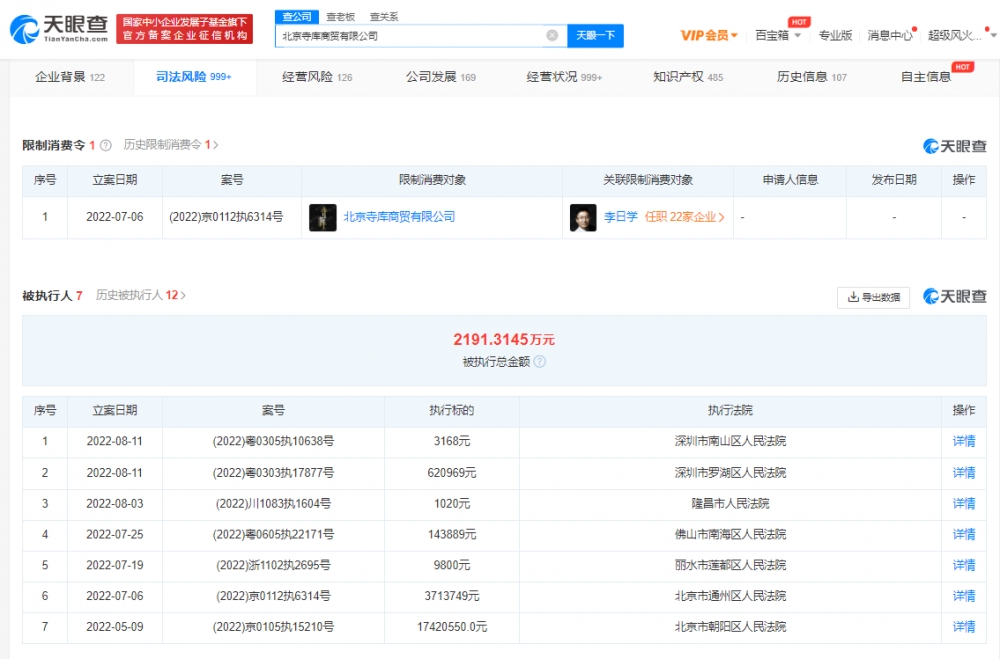Viewport: 1000px width, 659px height.
Task: Open the 消息中心 link
Action: click(x=890, y=36)
